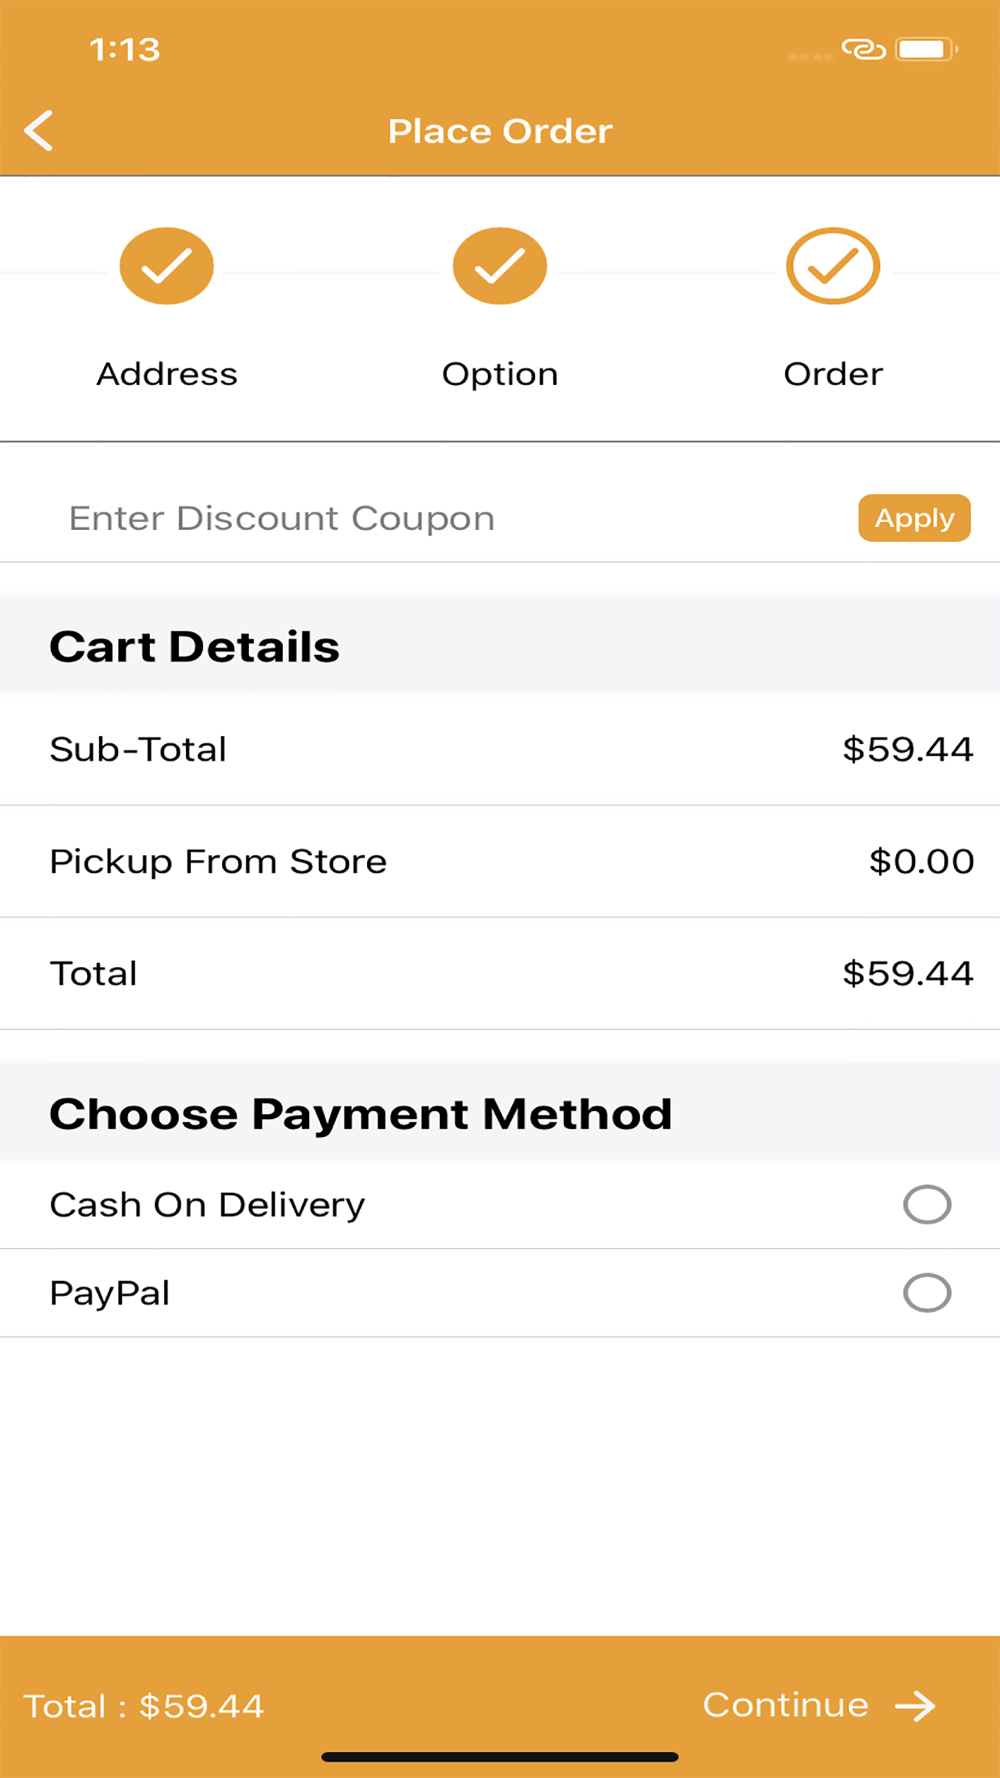Select PayPal radio button
The width and height of the screenshot is (1000, 1778).
tap(927, 1292)
